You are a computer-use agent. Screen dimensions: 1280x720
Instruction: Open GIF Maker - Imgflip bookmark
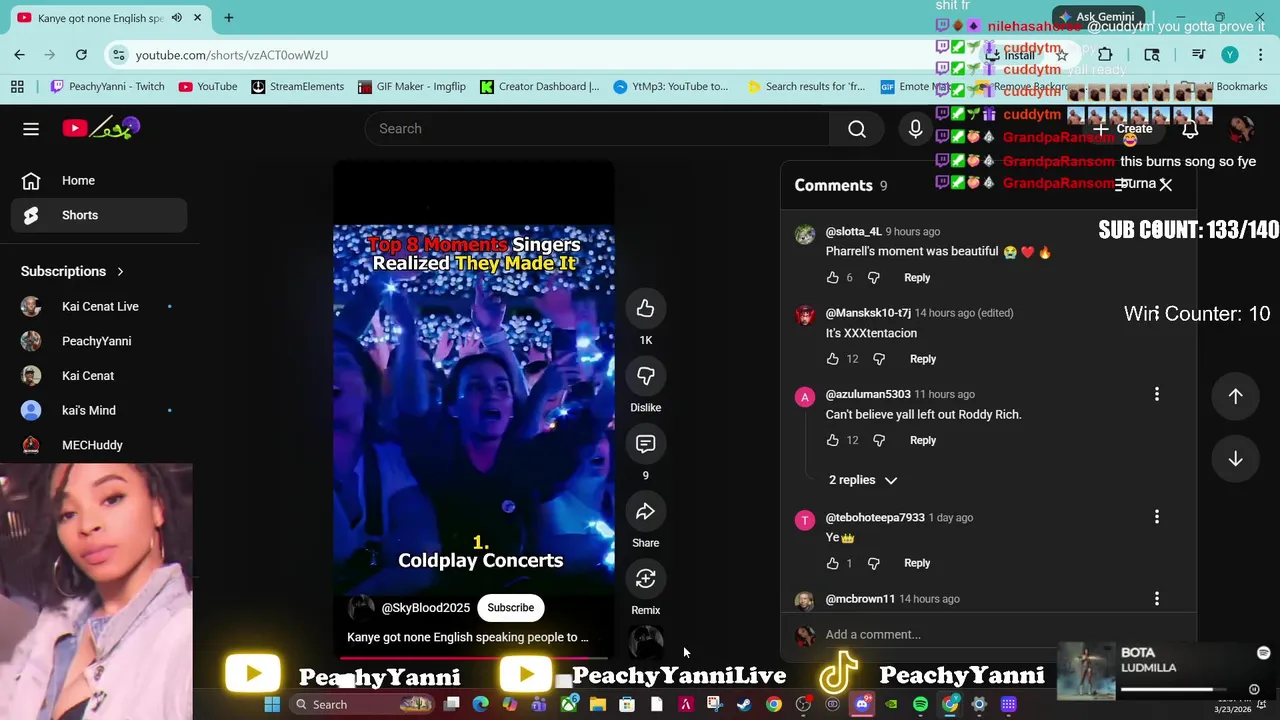point(411,87)
